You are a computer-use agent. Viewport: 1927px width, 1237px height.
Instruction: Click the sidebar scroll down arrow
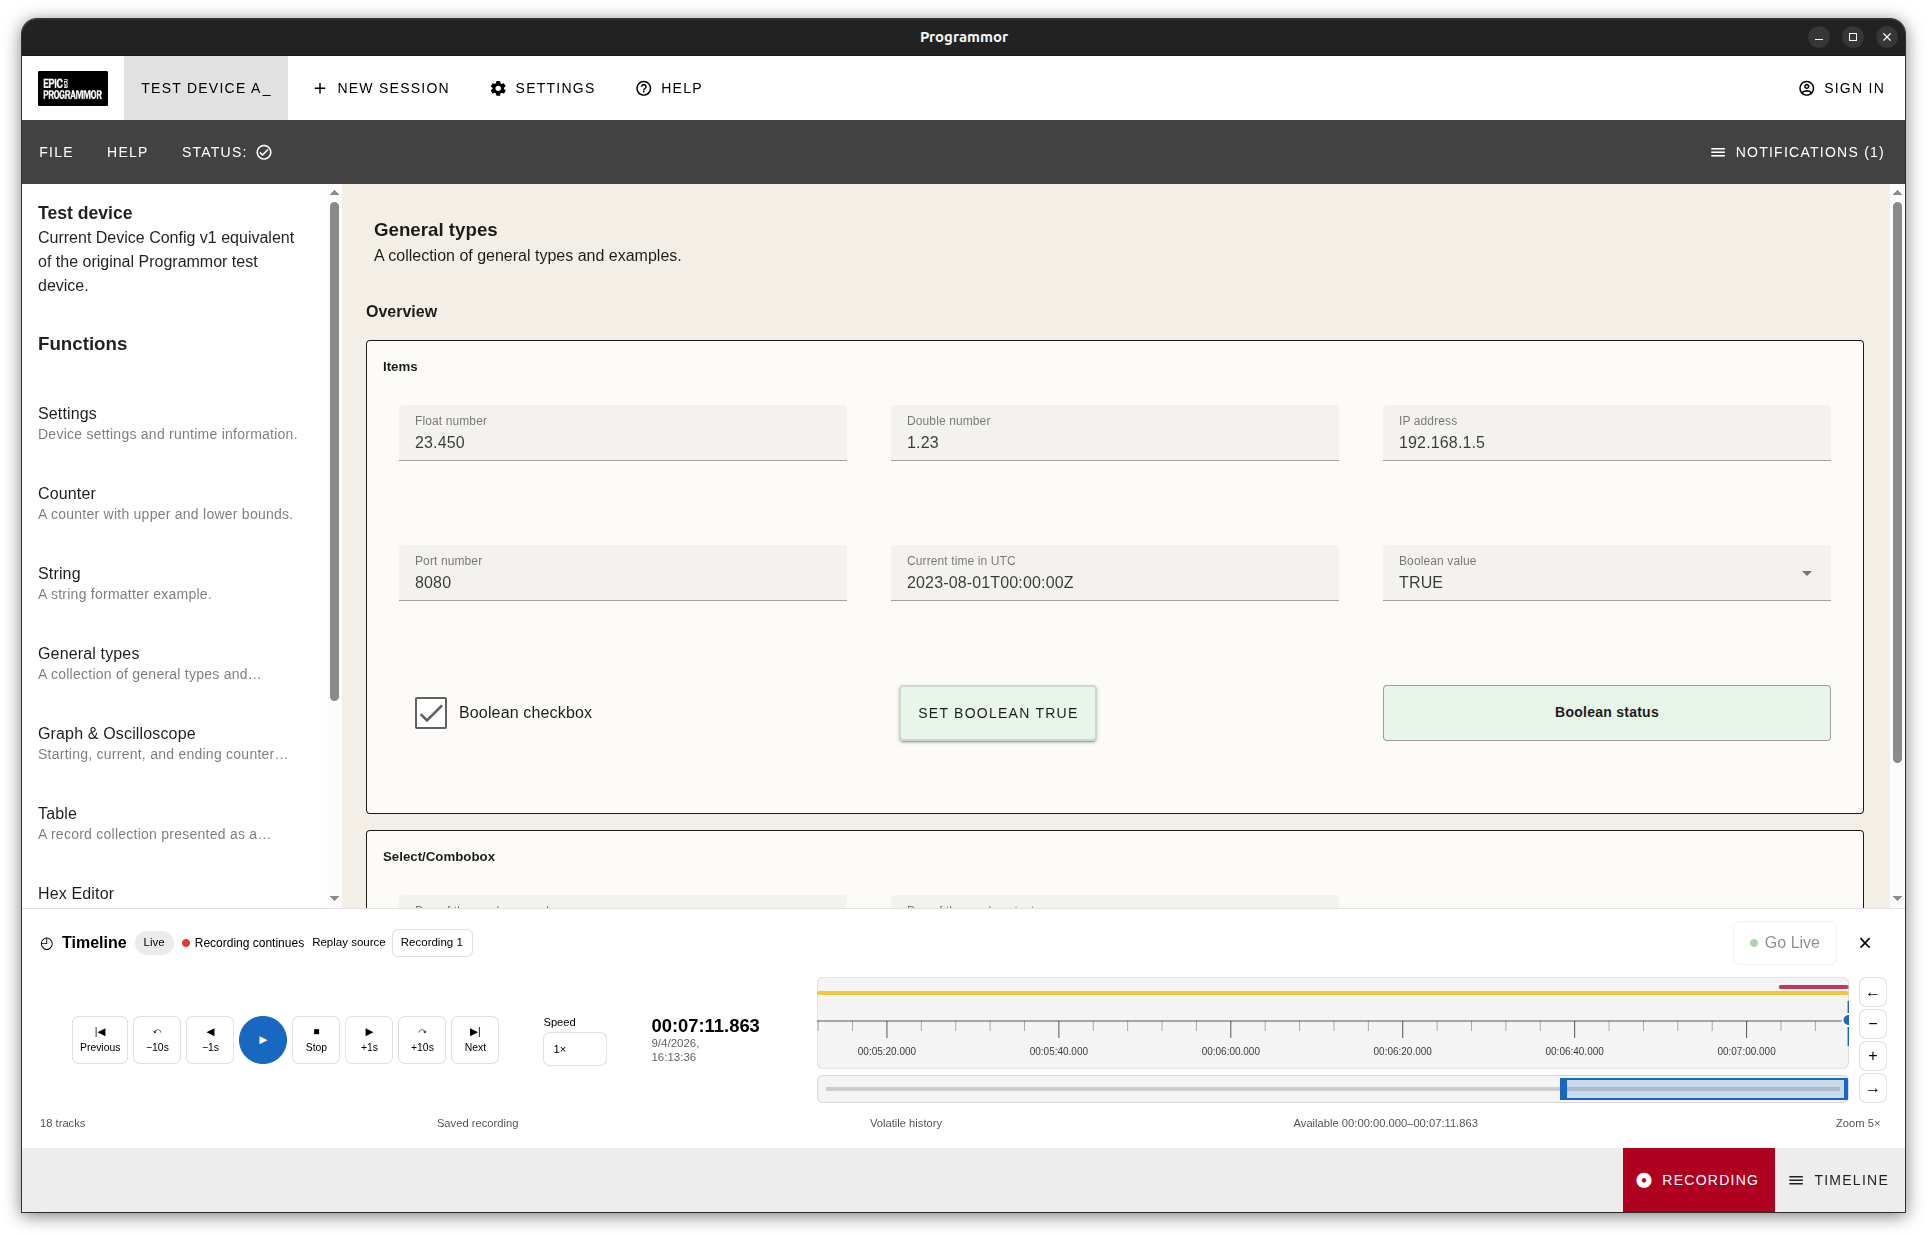[334, 898]
